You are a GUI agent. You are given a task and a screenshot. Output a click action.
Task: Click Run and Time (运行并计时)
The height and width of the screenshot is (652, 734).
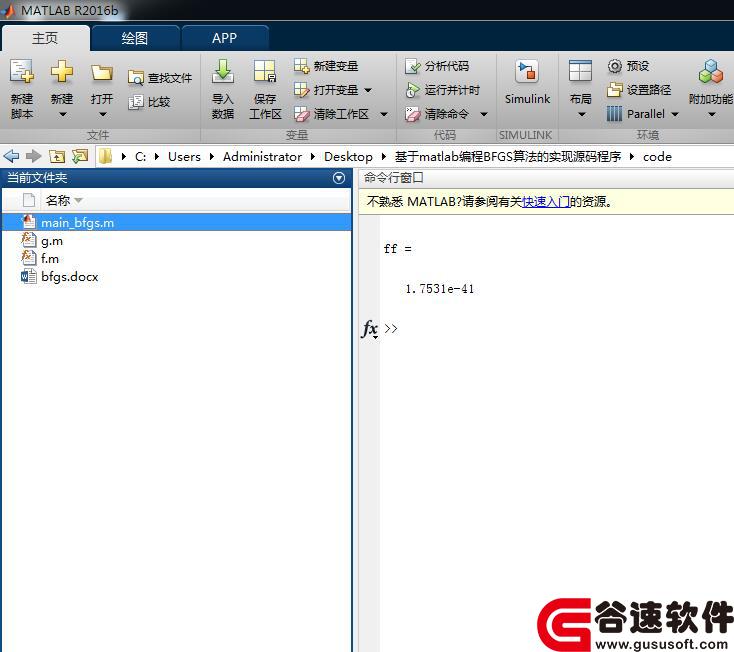click(442, 90)
